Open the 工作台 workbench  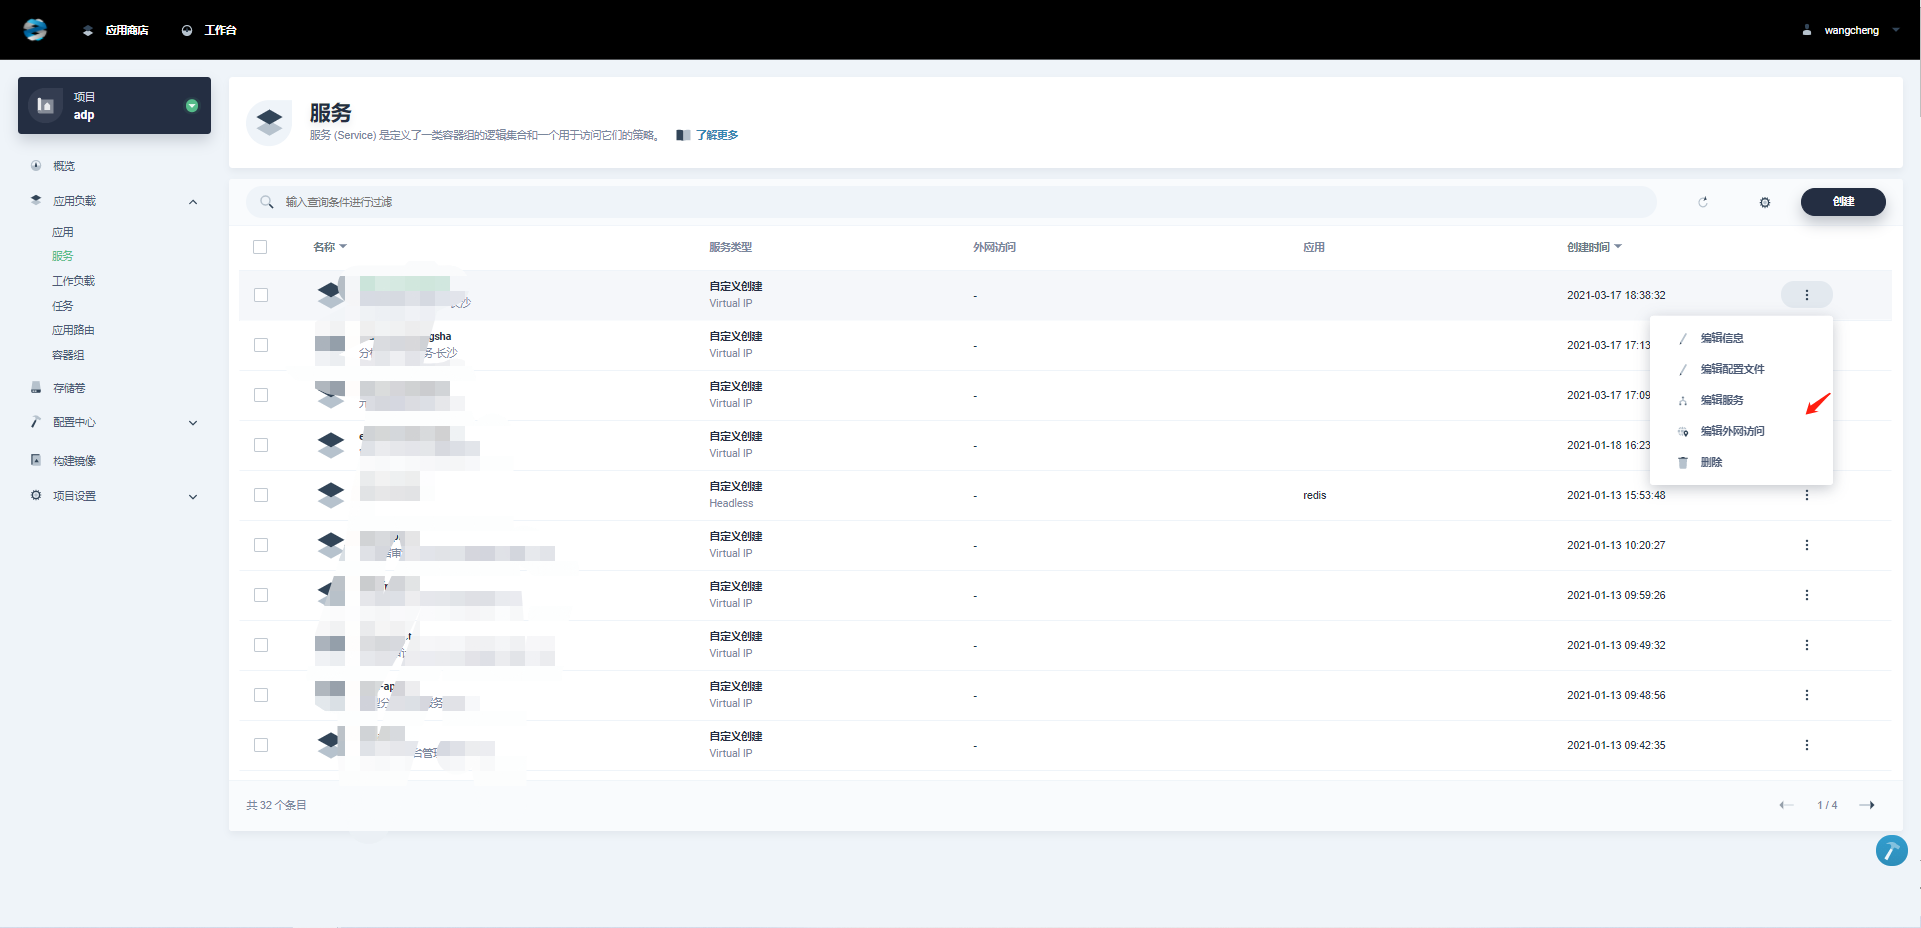pyautogui.click(x=209, y=30)
